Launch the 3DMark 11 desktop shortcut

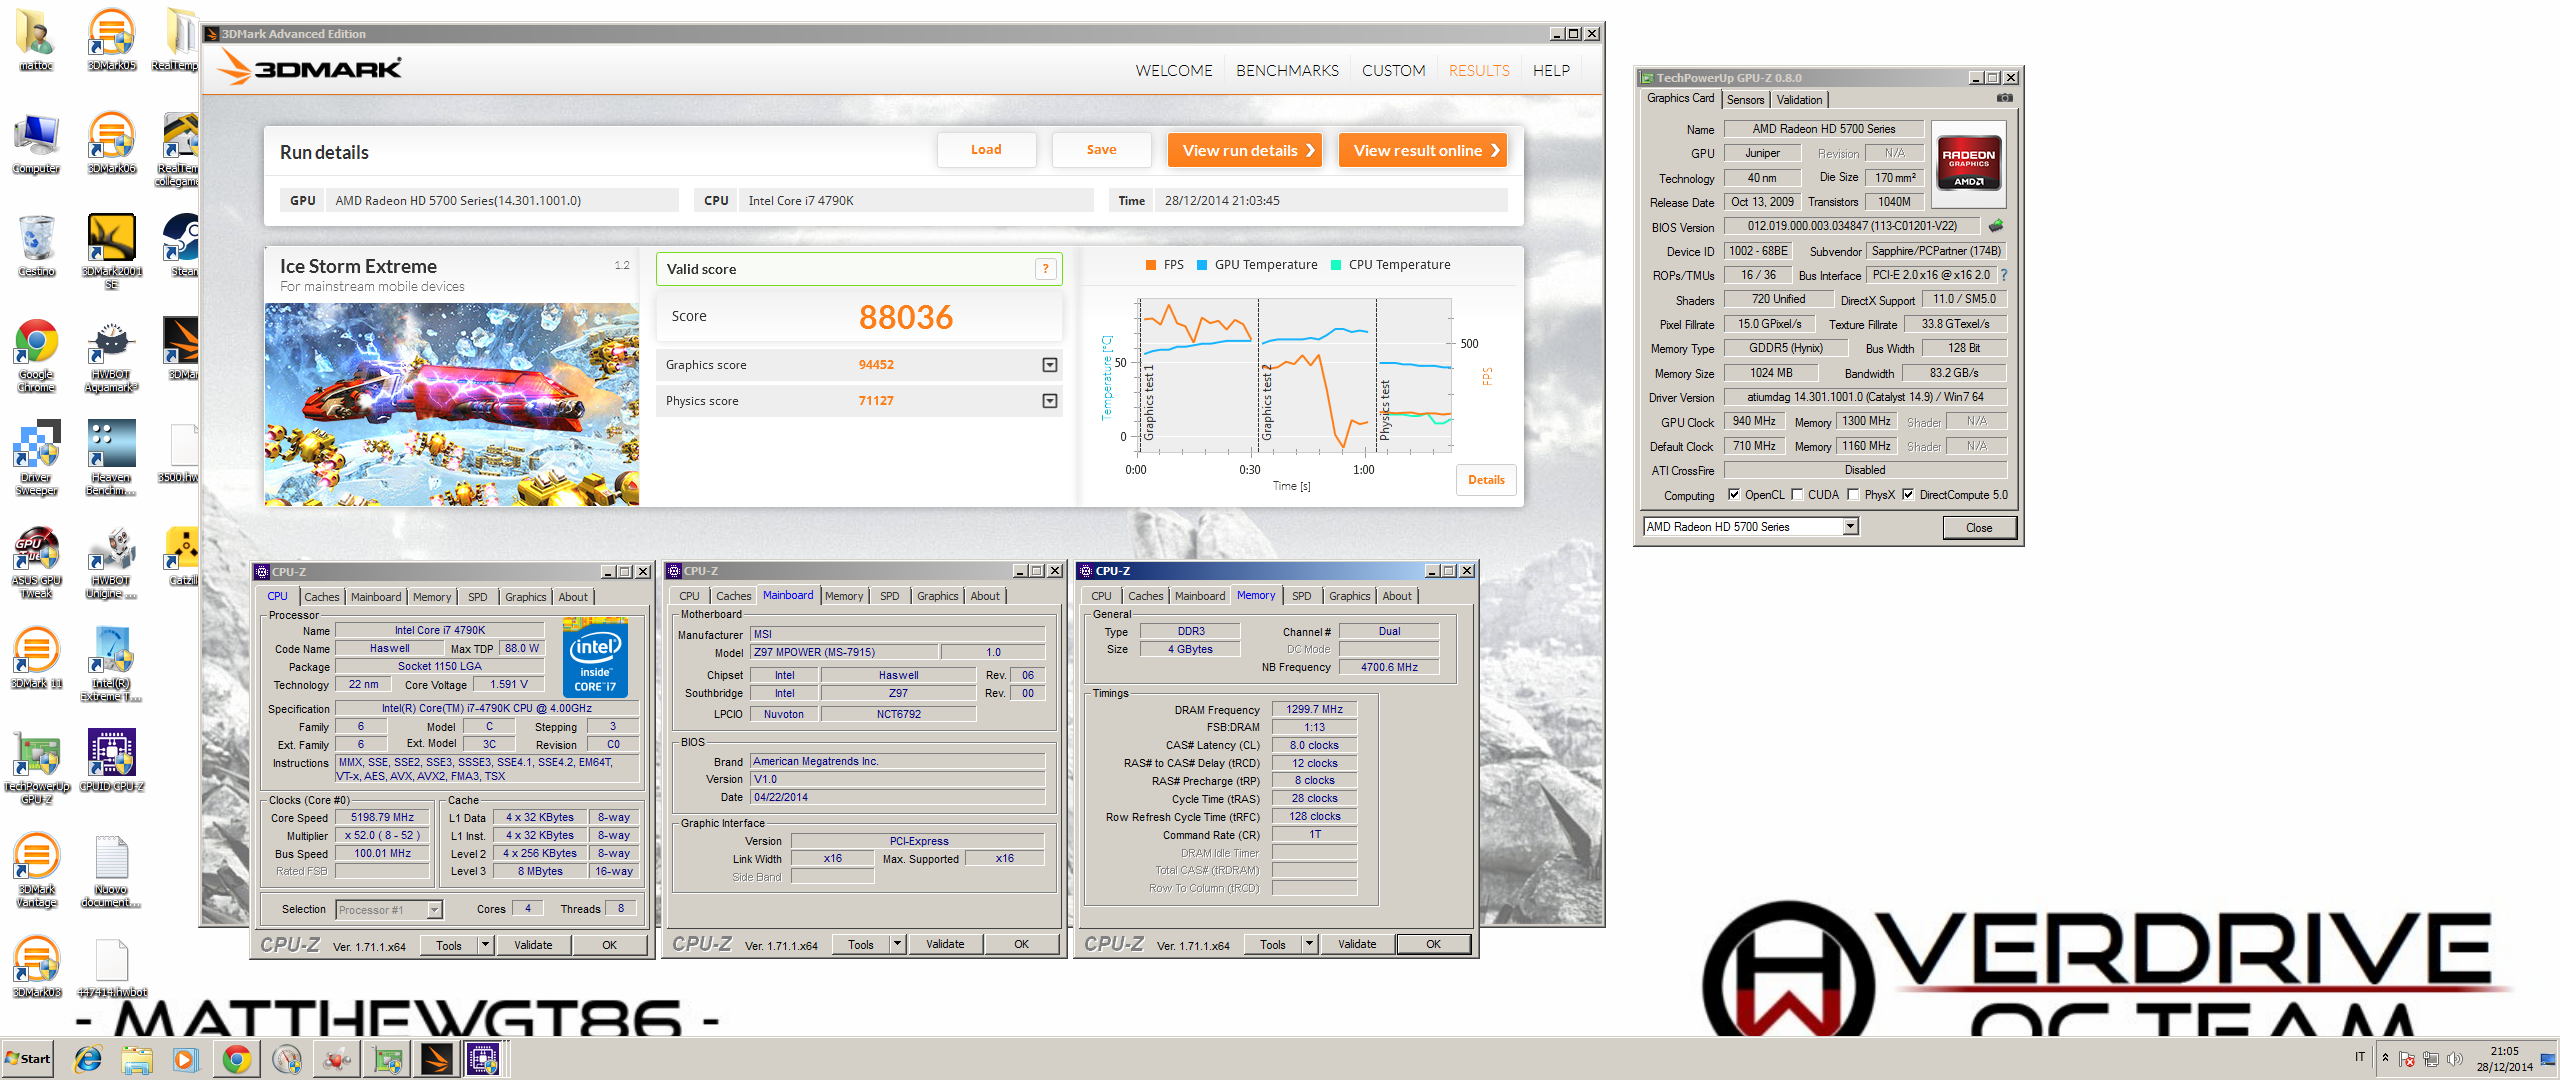click(x=37, y=658)
